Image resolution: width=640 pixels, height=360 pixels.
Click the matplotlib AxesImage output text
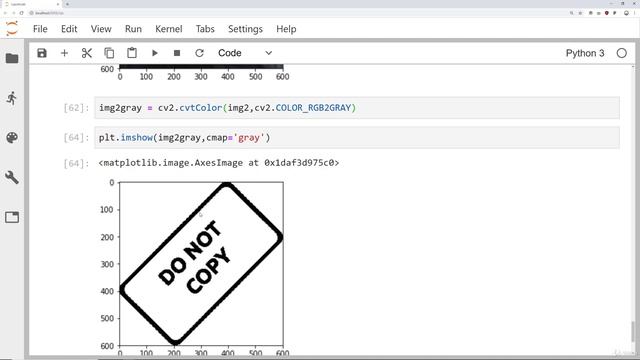pyautogui.click(x=218, y=163)
